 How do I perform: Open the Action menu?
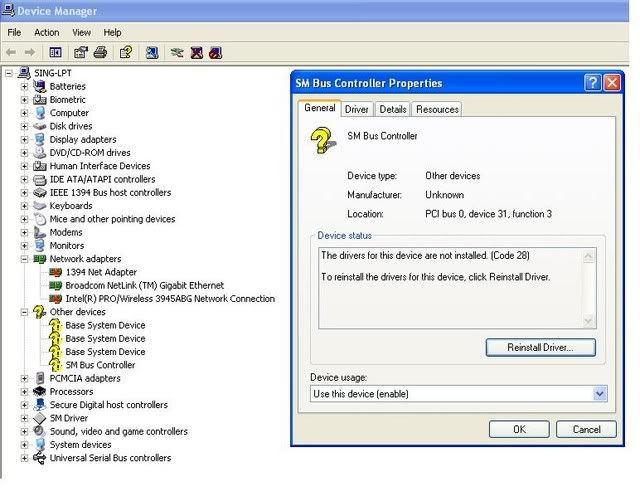(47, 32)
